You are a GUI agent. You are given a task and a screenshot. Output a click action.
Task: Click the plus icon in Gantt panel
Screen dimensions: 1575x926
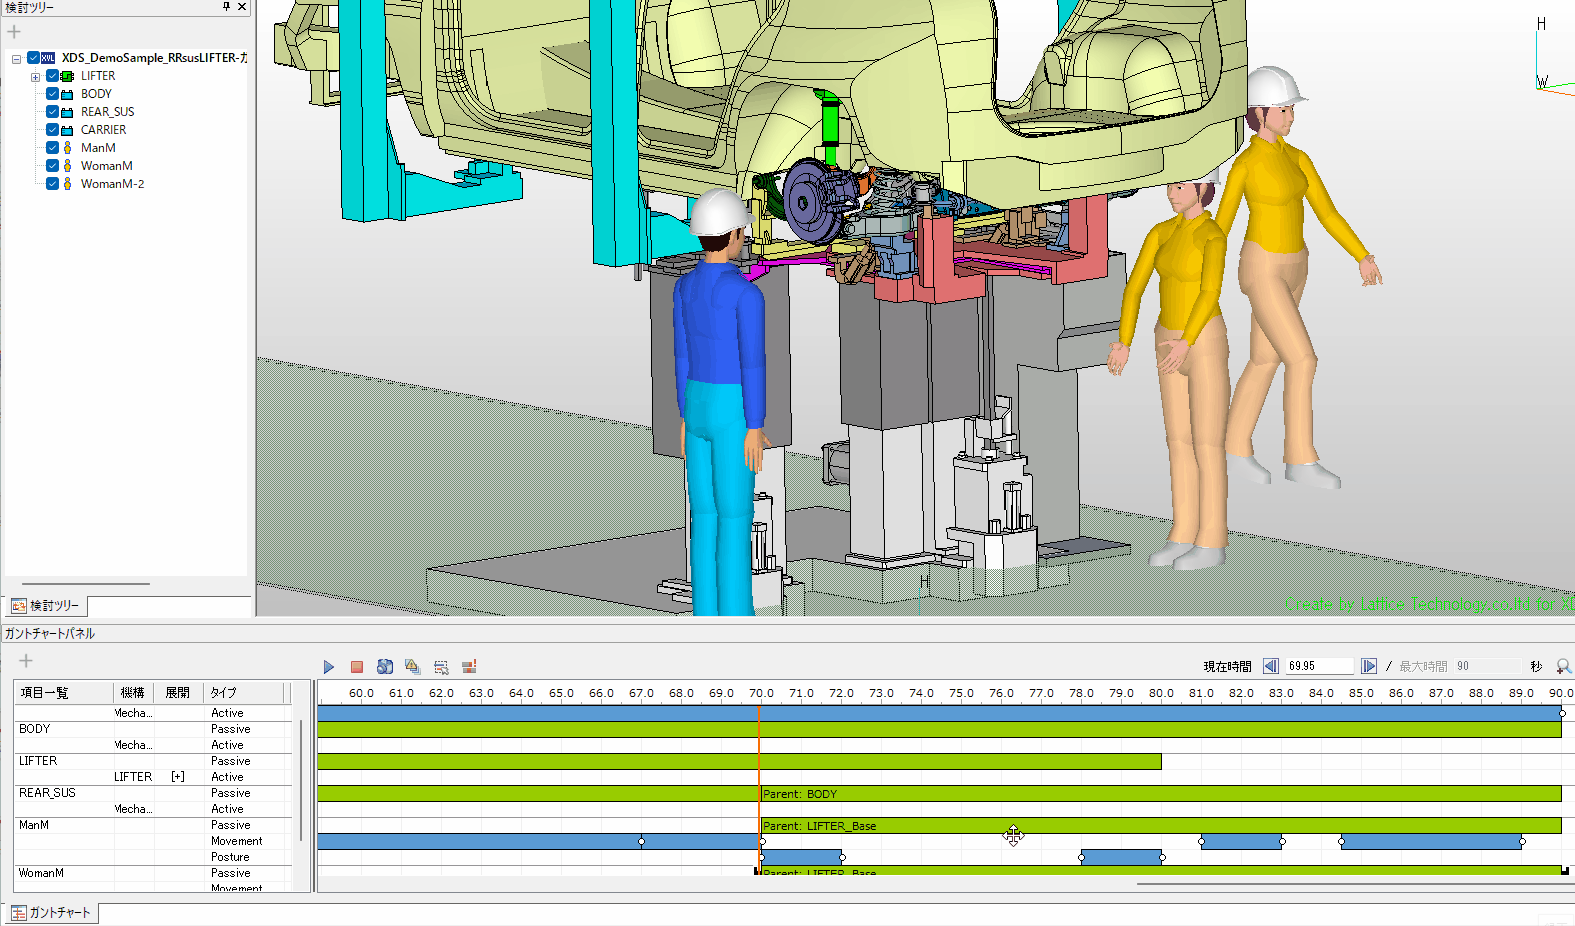26,660
